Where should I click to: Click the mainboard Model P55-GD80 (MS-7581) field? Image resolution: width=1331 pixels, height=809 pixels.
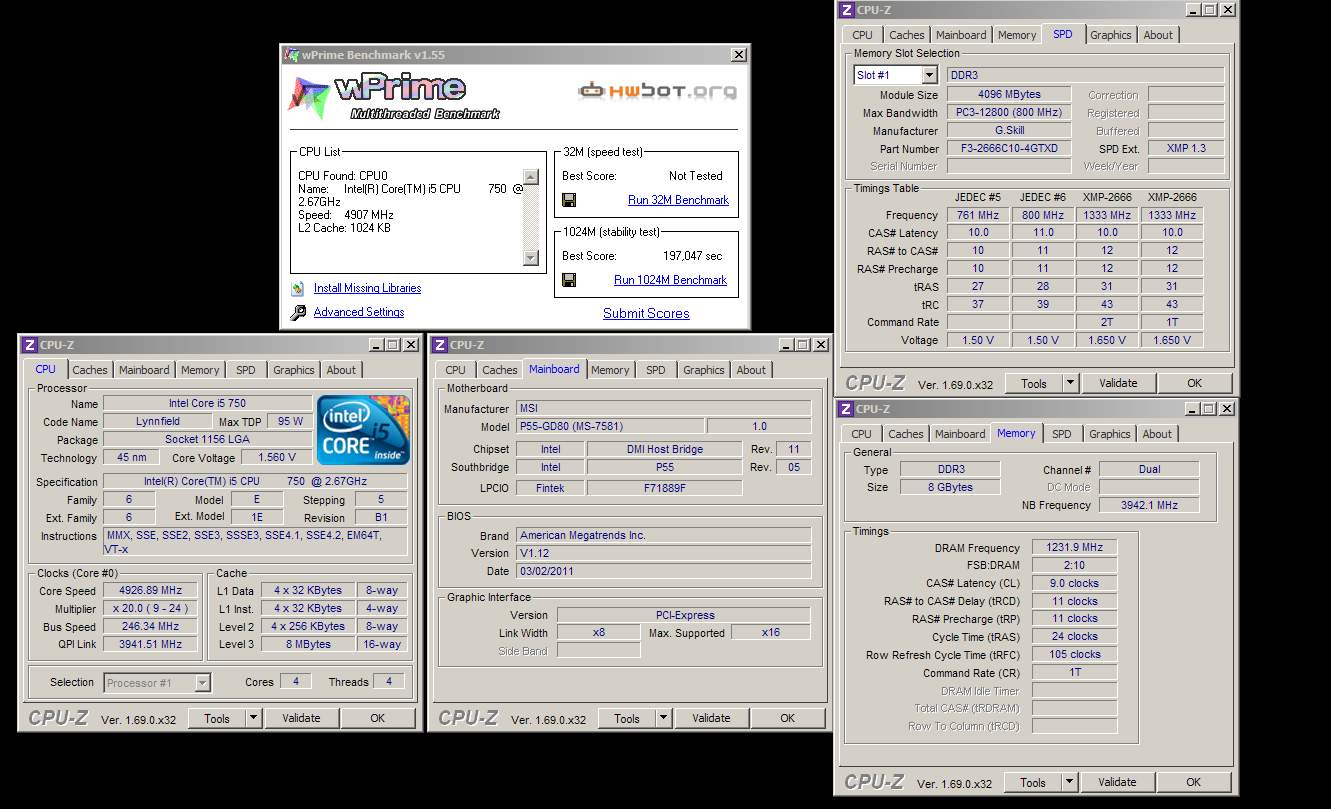[610, 427]
